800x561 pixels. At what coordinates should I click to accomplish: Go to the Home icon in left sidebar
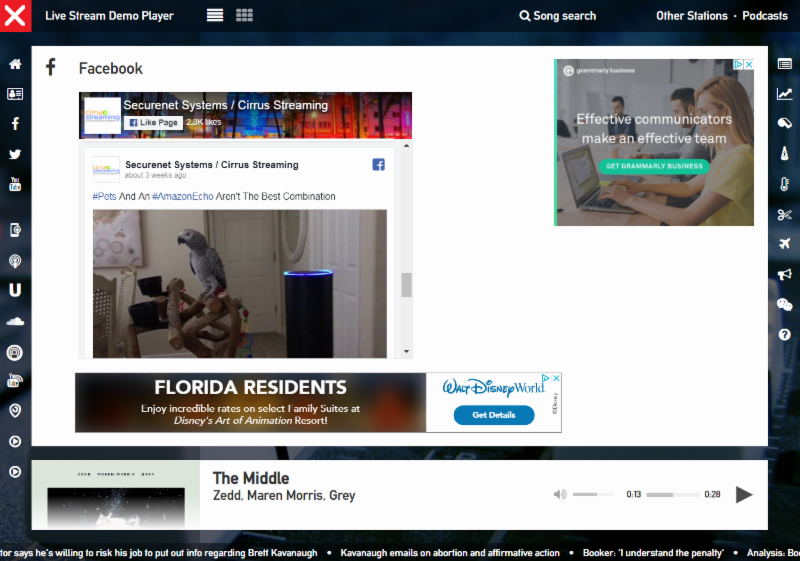point(15,64)
